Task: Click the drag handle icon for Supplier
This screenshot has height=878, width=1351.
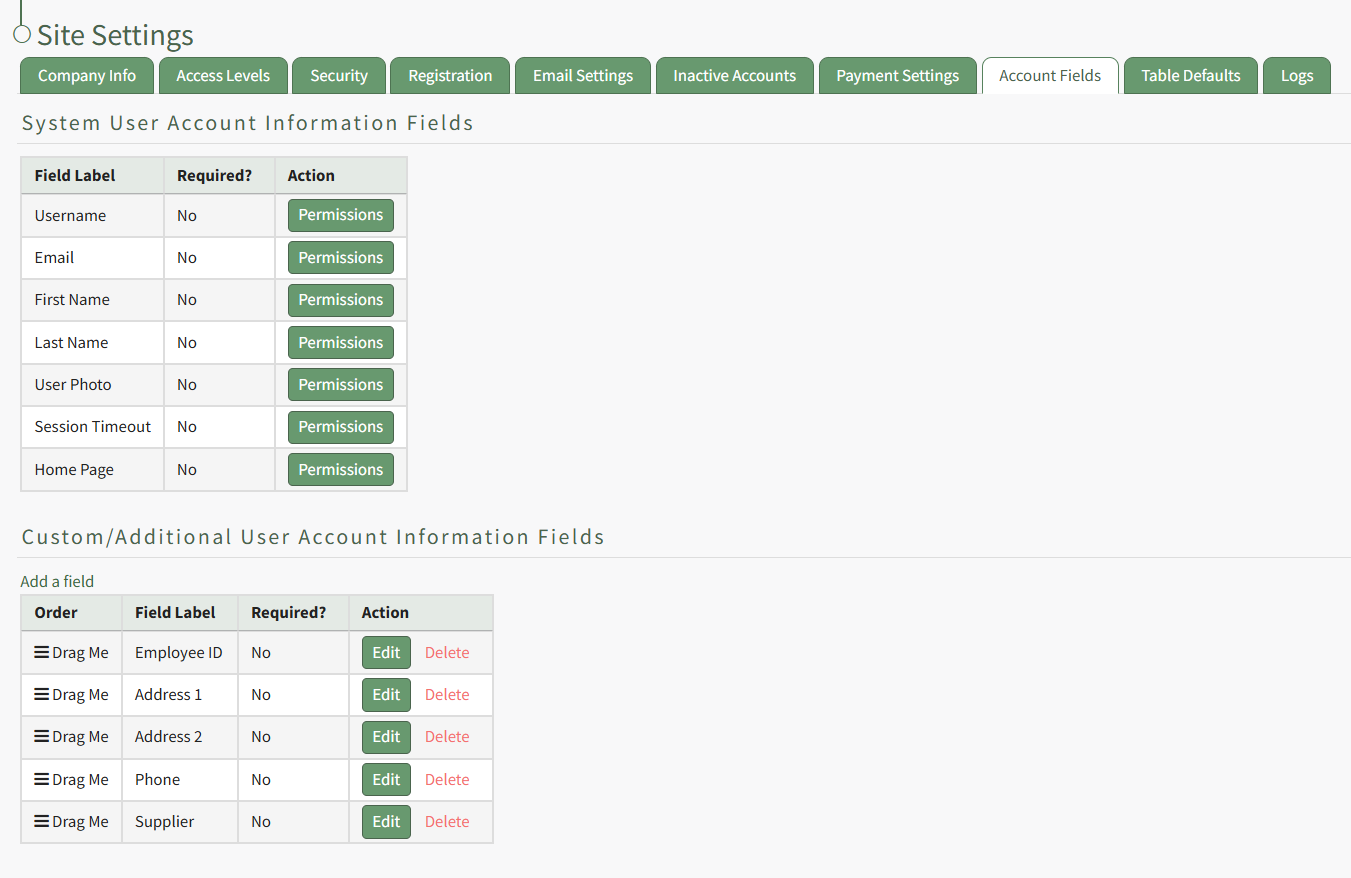Action: coord(42,821)
